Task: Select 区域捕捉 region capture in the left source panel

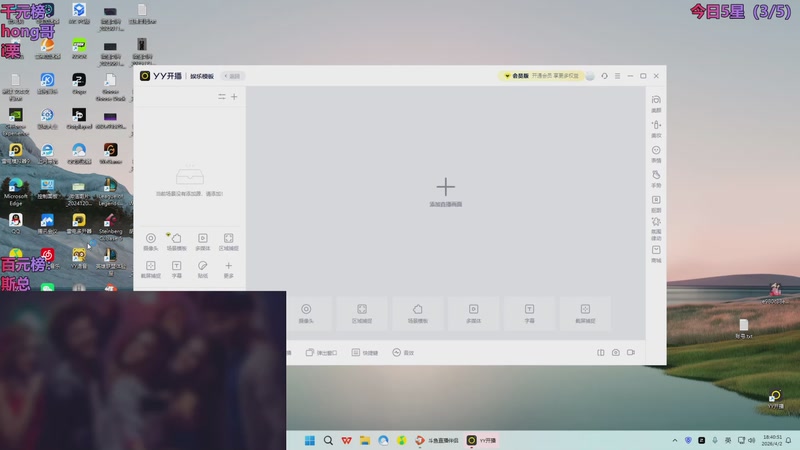Action: pyautogui.click(x=229, y=241)
